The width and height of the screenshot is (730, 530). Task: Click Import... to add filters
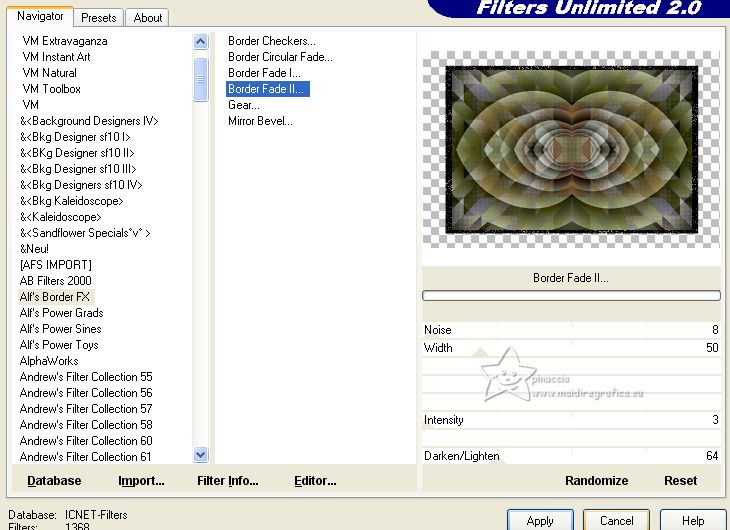point(141,481)
